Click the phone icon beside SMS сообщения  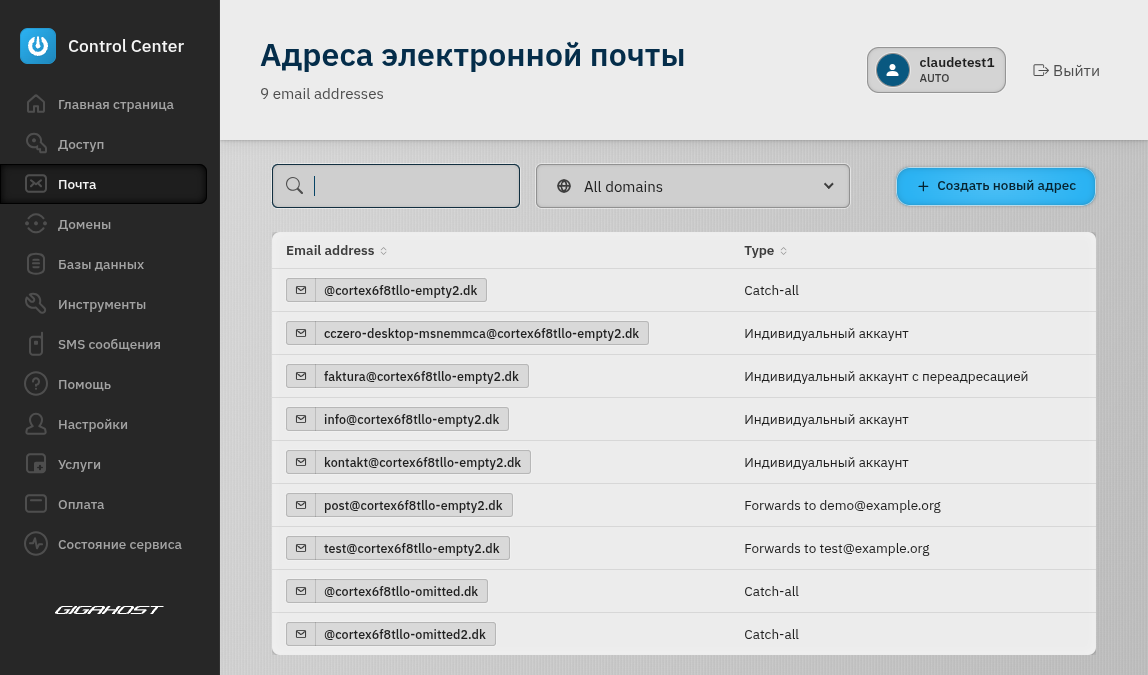pyautogui.click(x=36, y=344)
